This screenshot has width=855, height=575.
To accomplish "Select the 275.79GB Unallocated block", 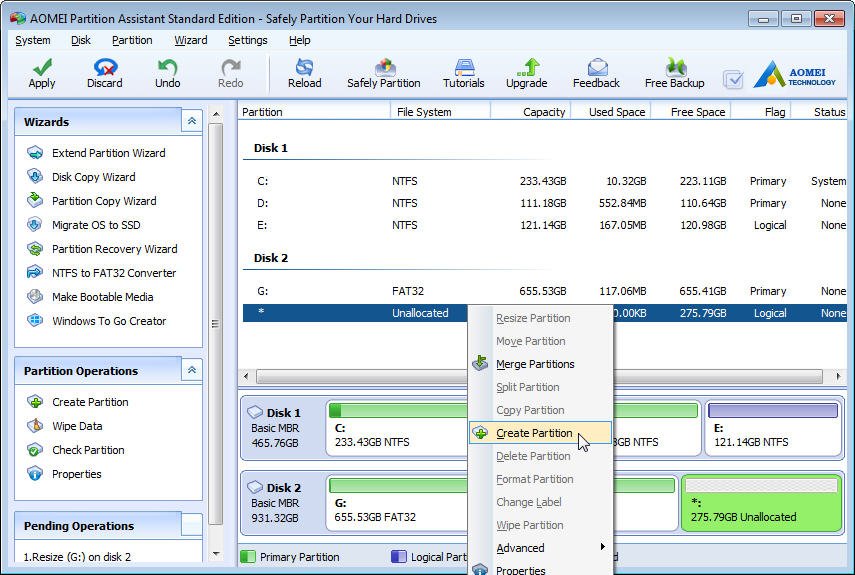I will 761,504.
